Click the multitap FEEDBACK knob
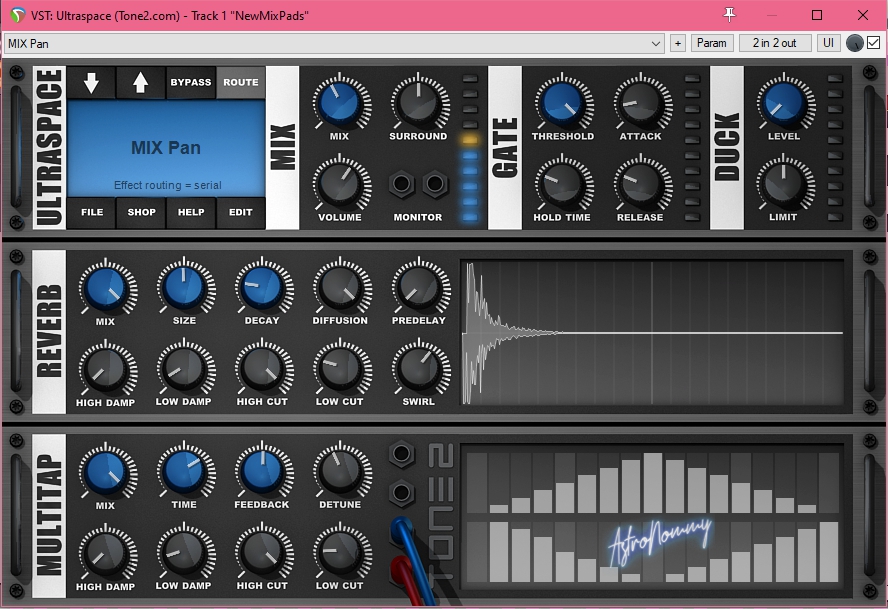Screen dimensions: 888x609 pos(262,472)
